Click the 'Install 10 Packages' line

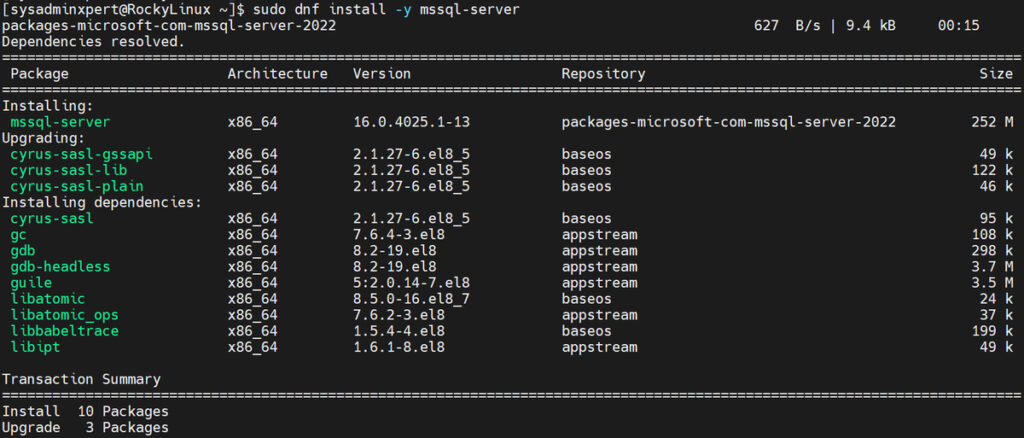(86, 411)
